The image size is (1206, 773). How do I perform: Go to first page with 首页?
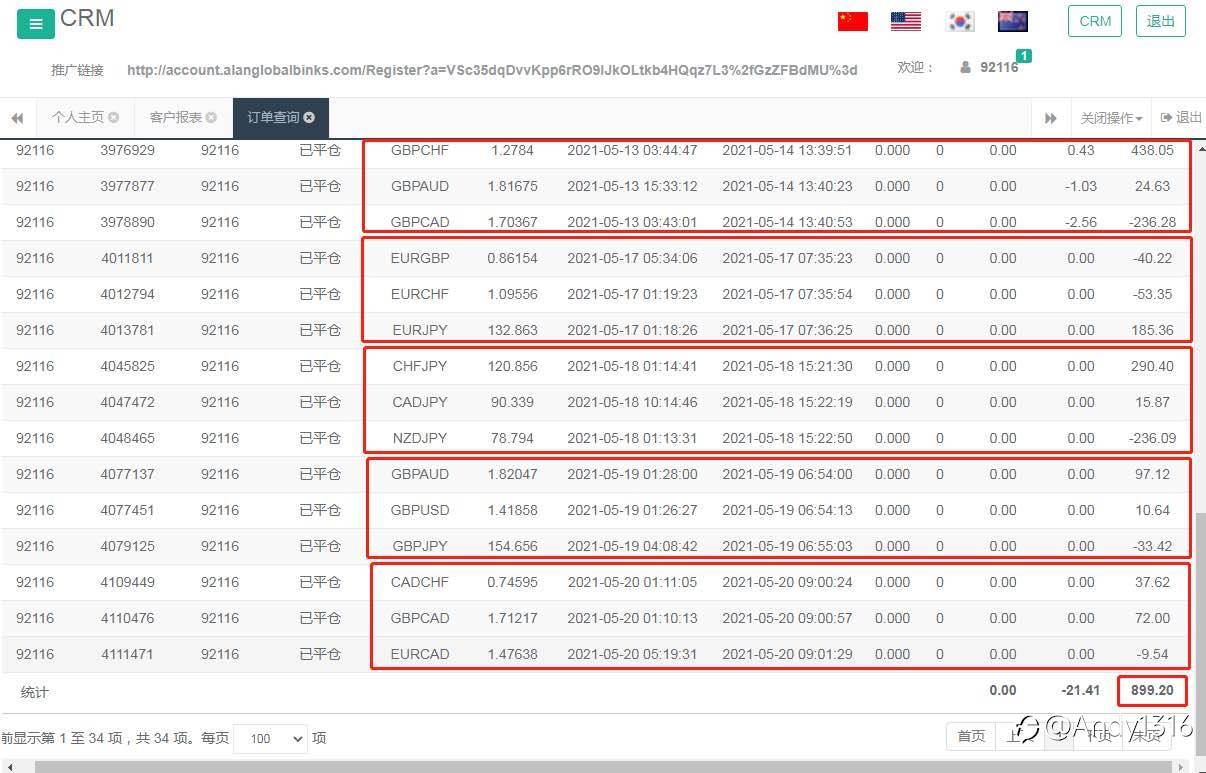pyautogui.click(x=971, y=736)
